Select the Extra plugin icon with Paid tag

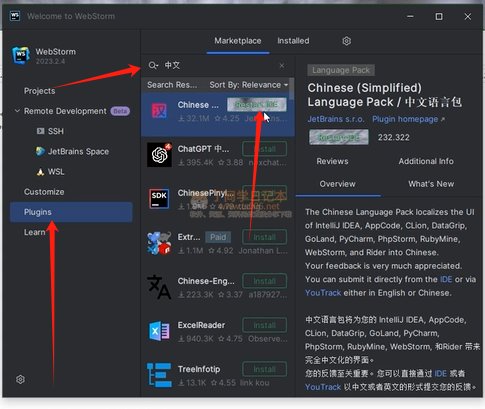[x=159, y=243]
